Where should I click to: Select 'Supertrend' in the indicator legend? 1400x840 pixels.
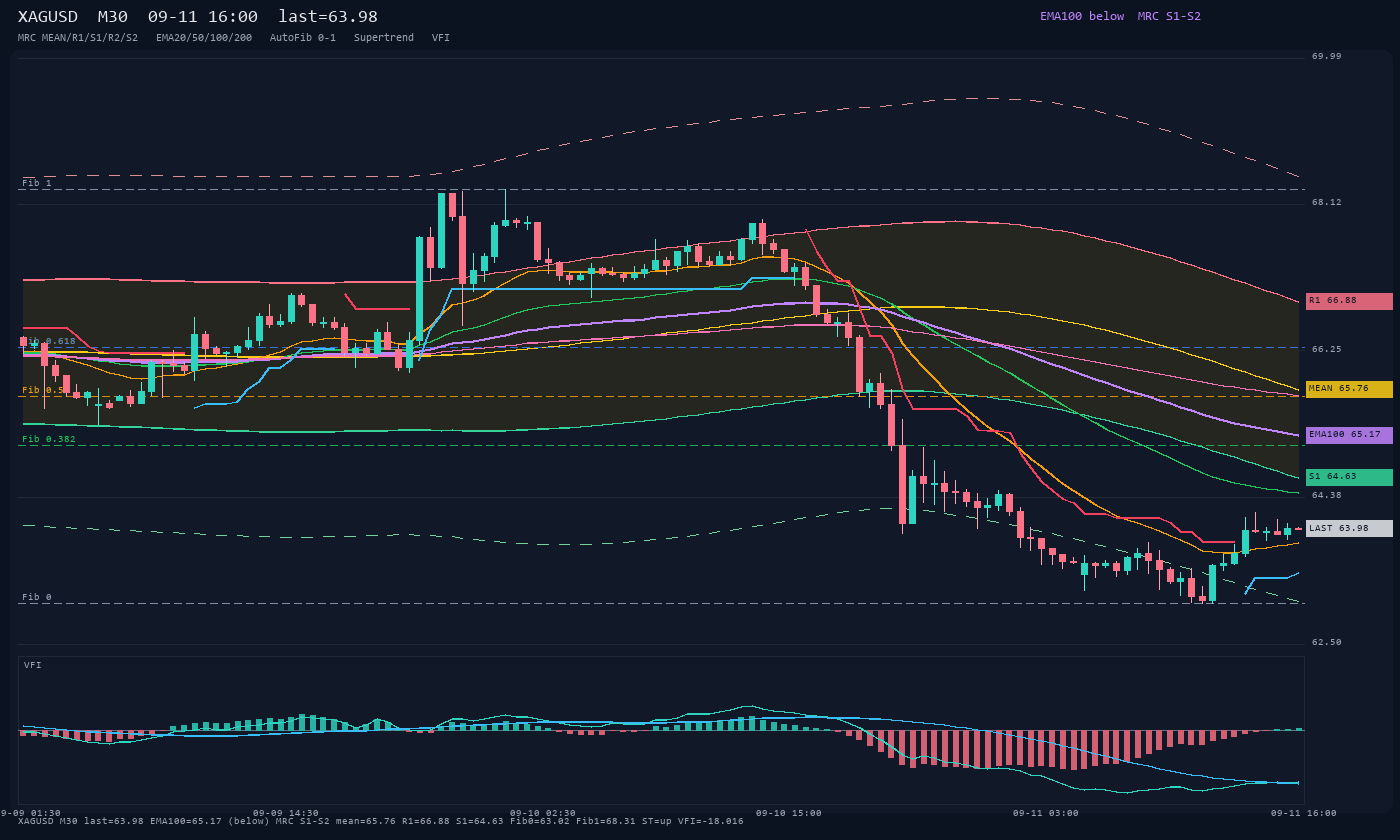384,37
